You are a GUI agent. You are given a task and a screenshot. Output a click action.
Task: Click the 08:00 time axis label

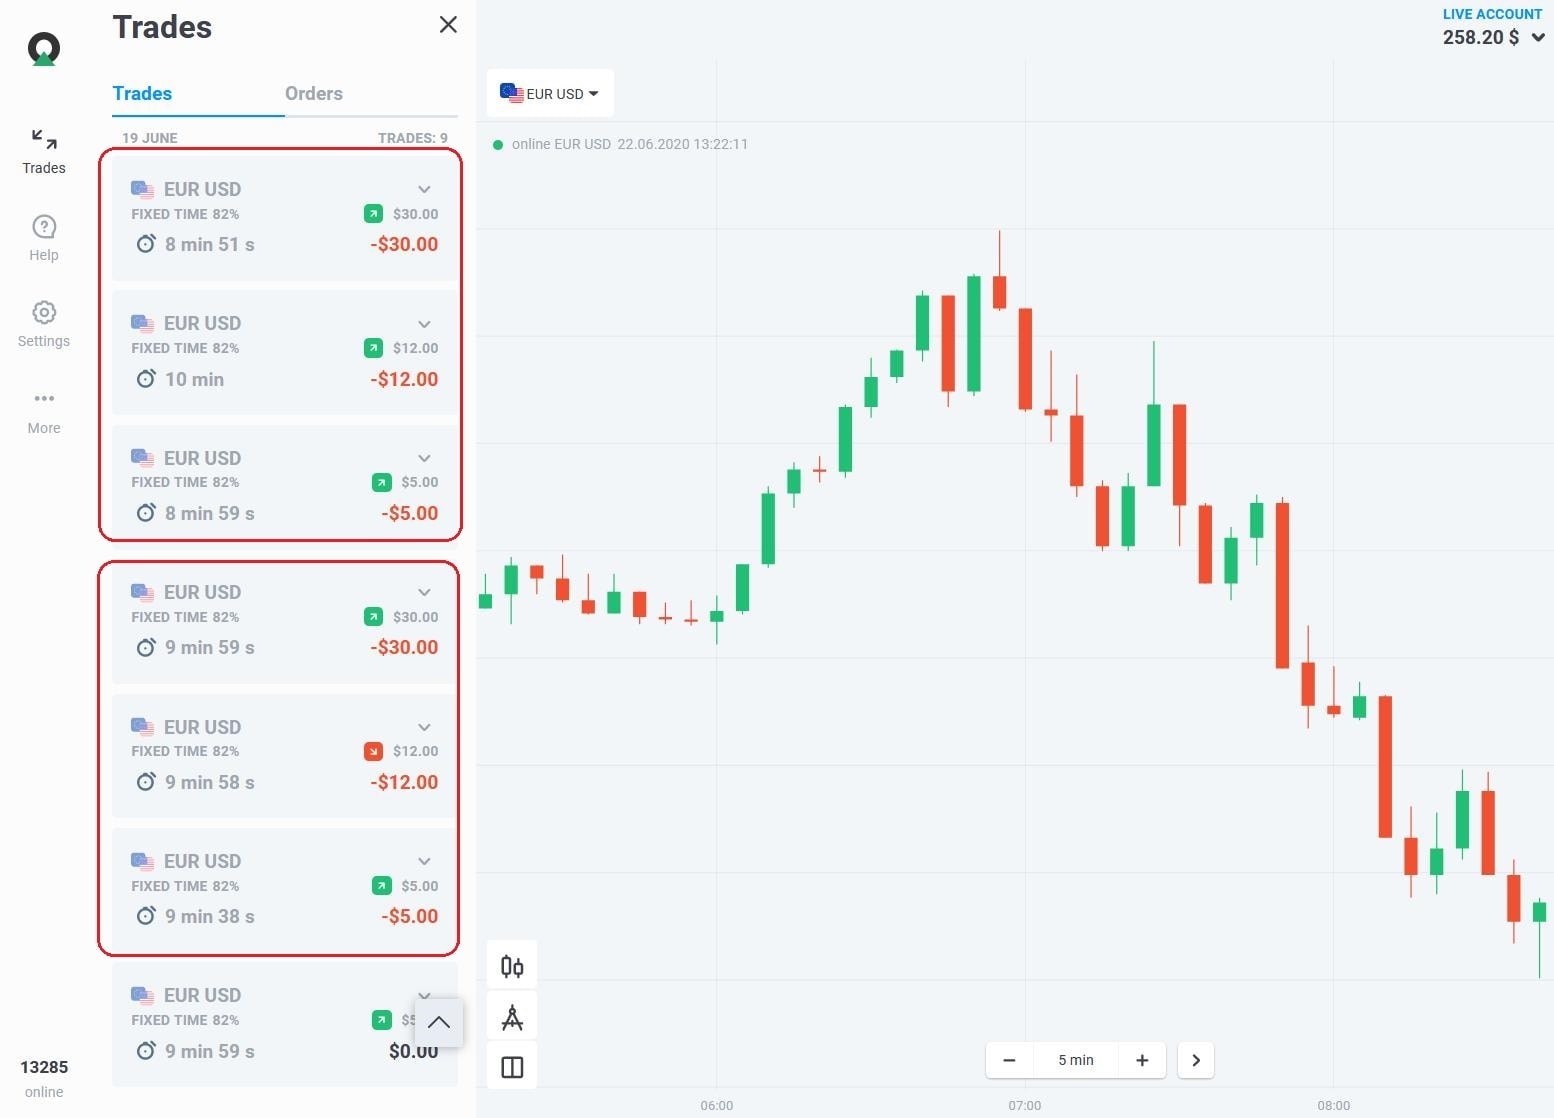click(1334, 1105)
